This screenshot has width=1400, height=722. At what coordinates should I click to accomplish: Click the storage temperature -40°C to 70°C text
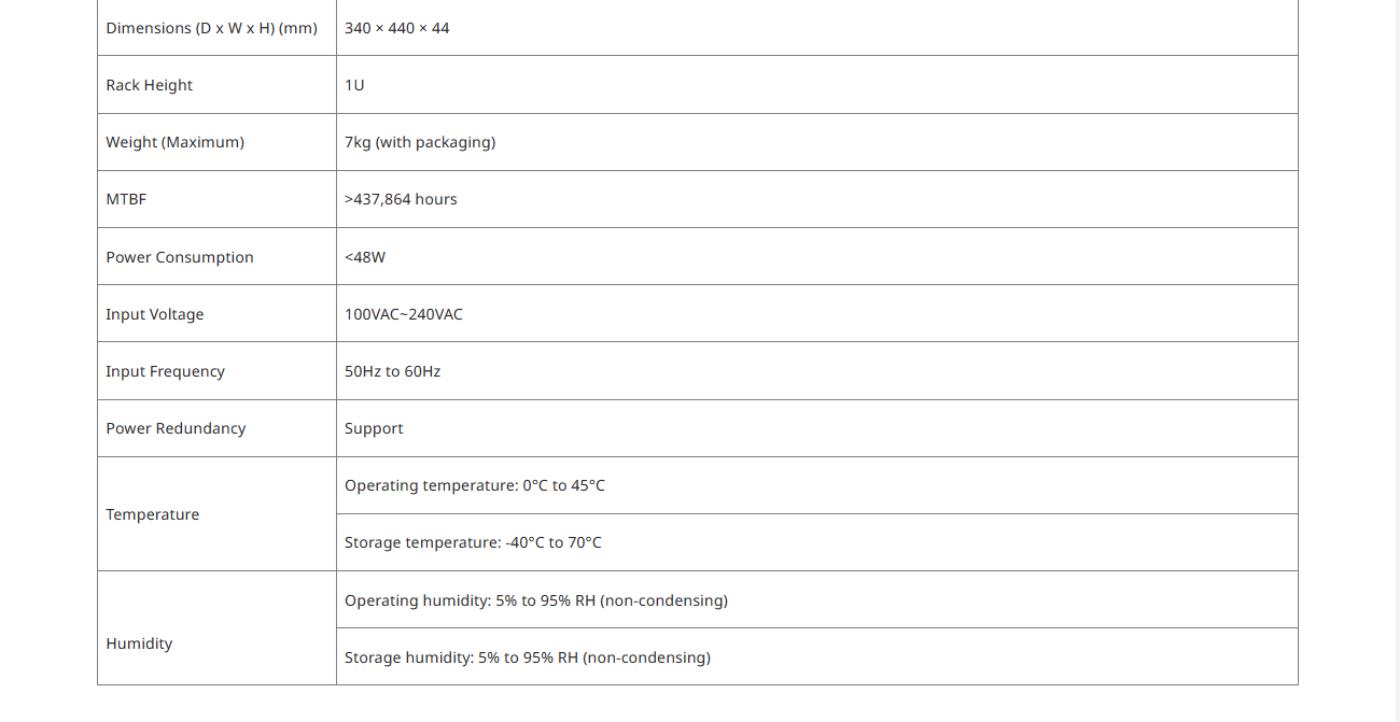pos(473,542)
